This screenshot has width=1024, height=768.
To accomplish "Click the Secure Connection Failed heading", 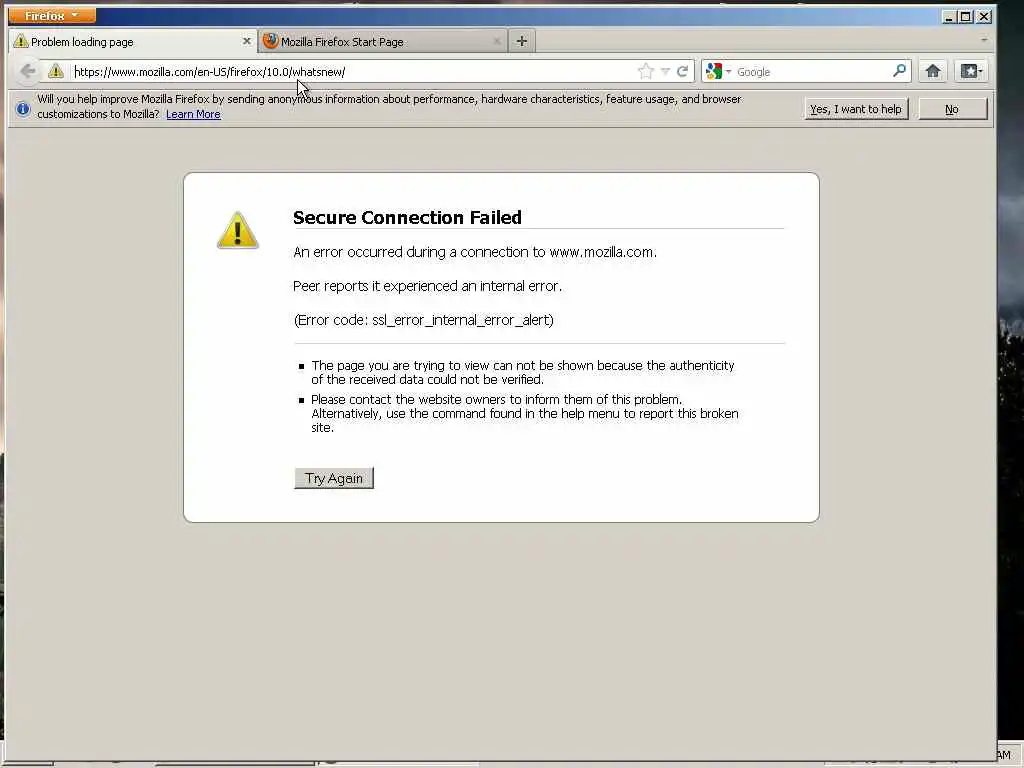I will tap(407, 217).
